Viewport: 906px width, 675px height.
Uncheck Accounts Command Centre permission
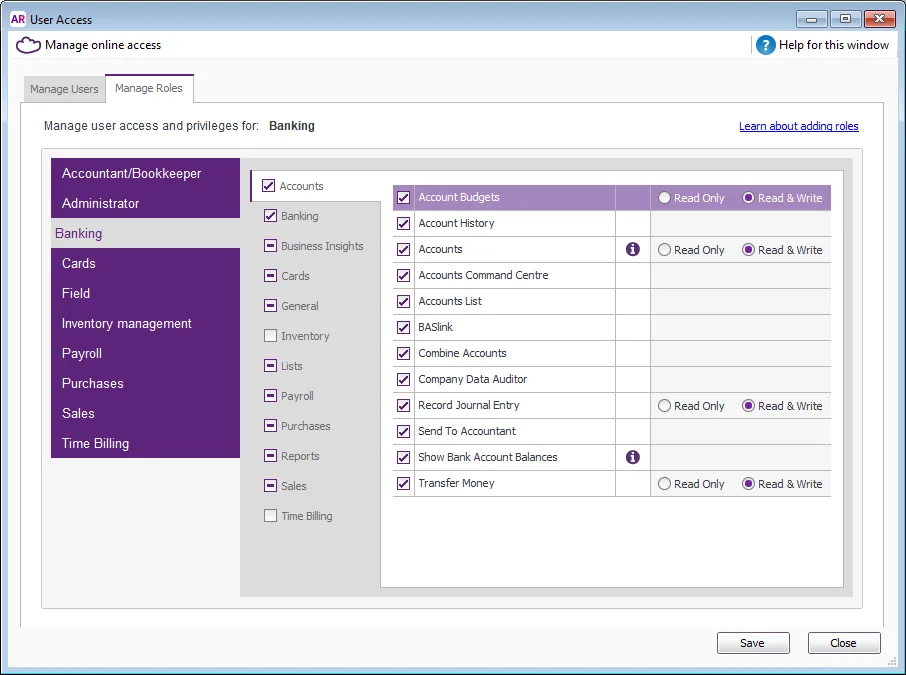coord(403,276)
